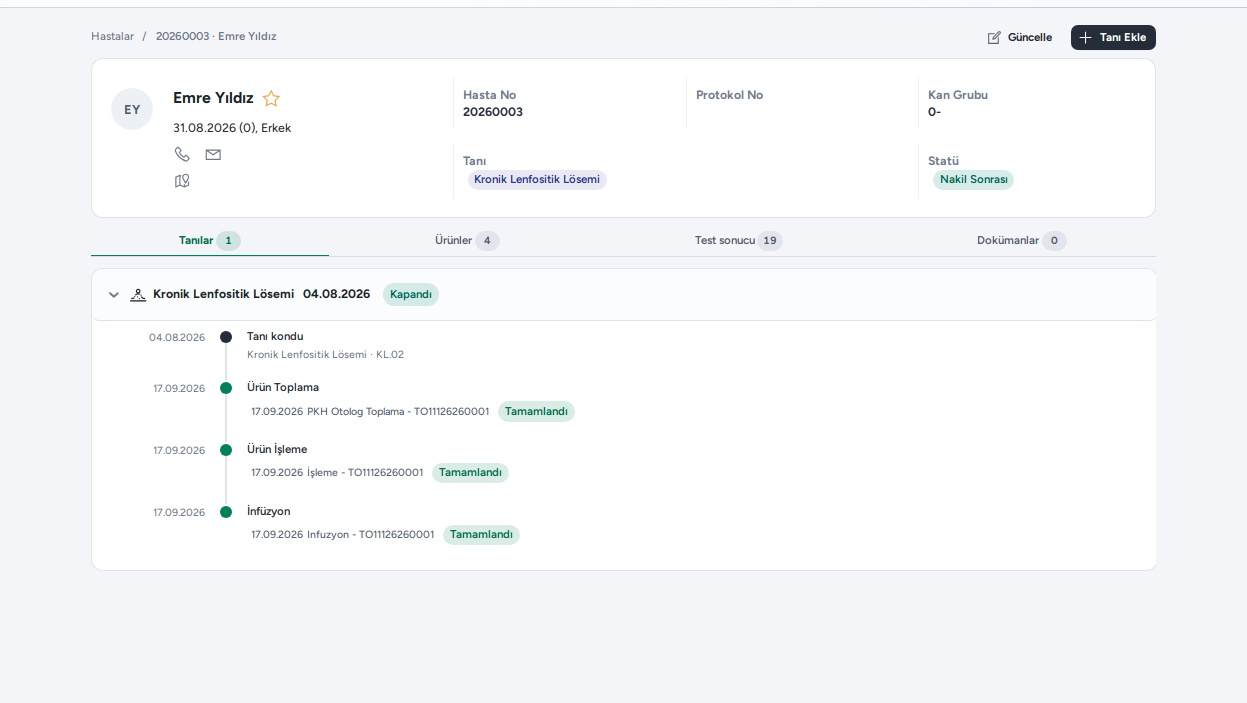Click the blood group value 0-

934,112
